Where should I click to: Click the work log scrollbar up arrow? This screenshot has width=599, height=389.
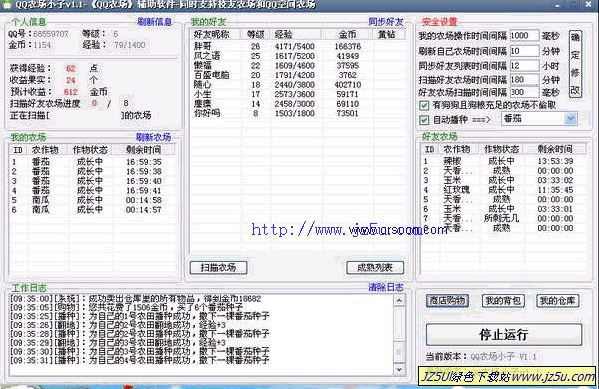tap(399, 301)
